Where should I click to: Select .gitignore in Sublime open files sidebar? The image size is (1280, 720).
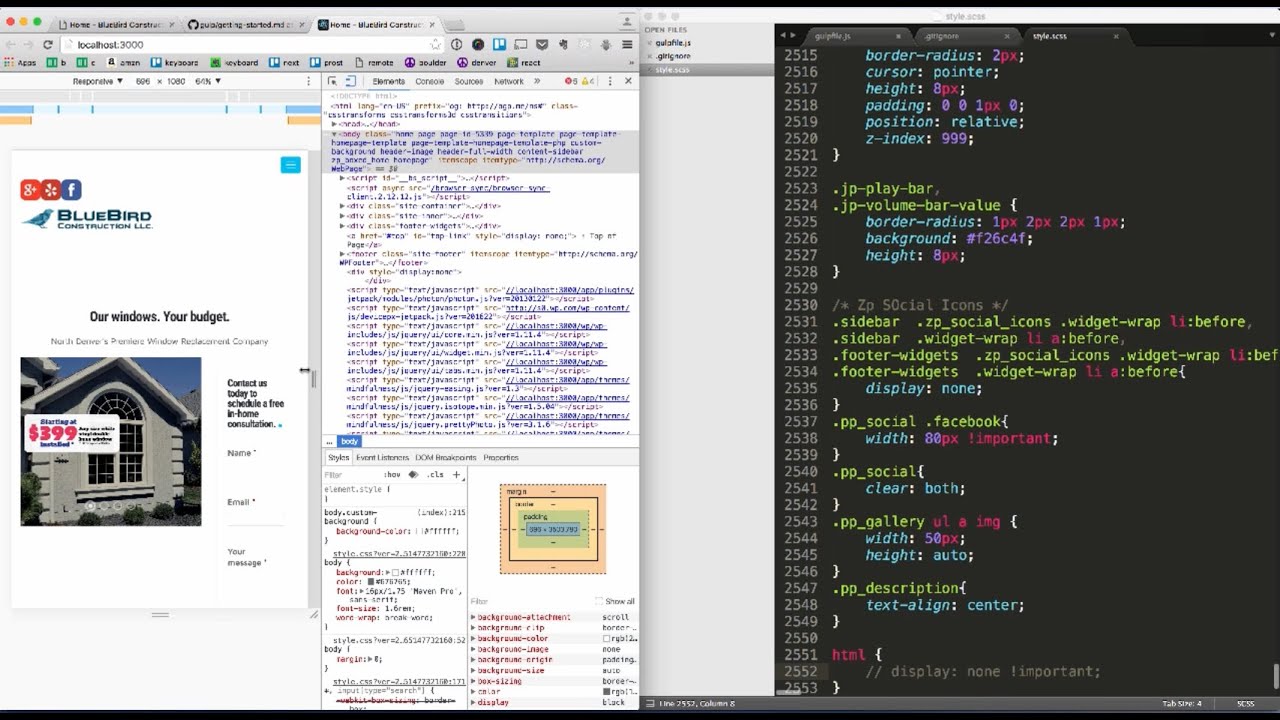tap(673, 56)
